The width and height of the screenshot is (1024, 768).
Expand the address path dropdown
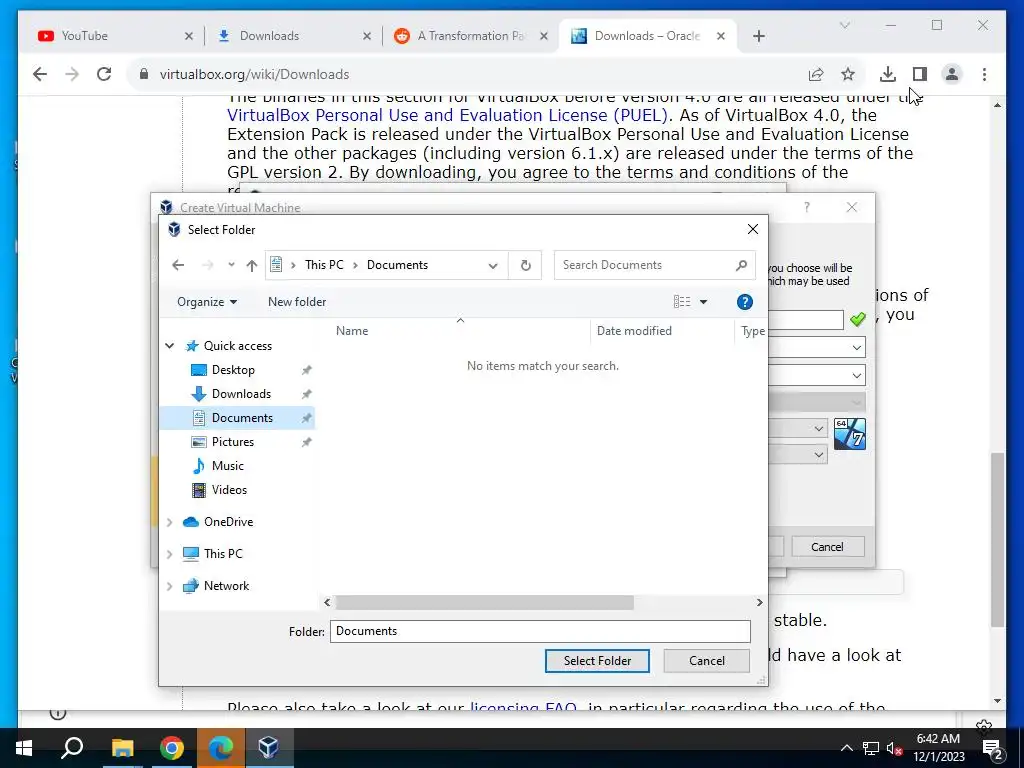tap(493, 265)
